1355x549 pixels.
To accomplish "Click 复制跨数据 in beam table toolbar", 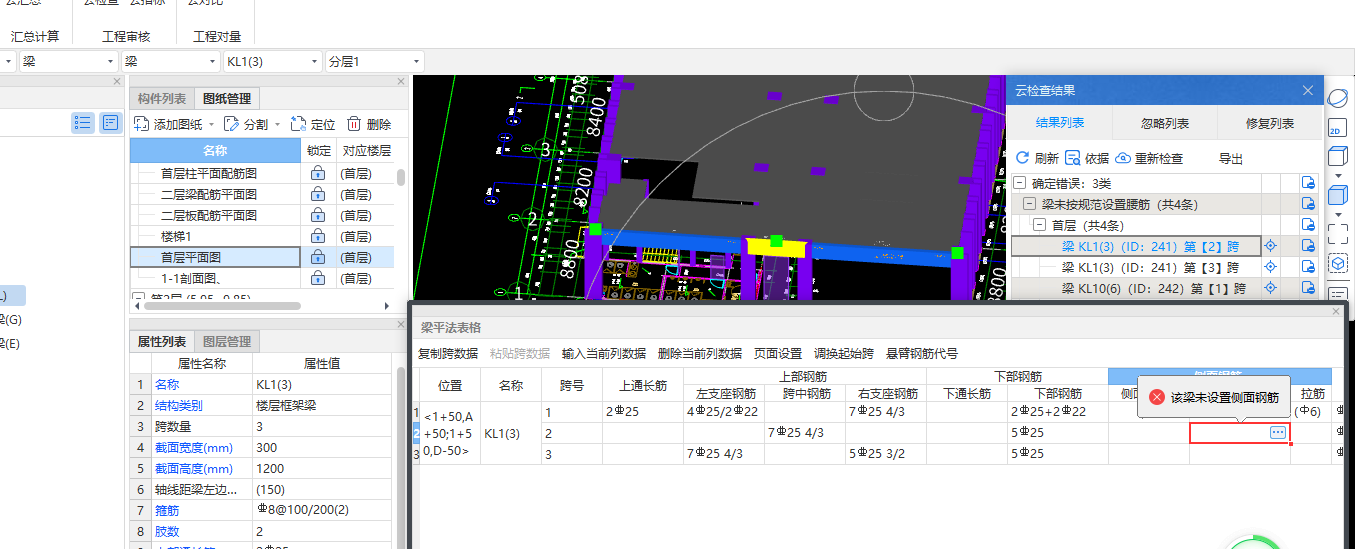I will [449, 353].
